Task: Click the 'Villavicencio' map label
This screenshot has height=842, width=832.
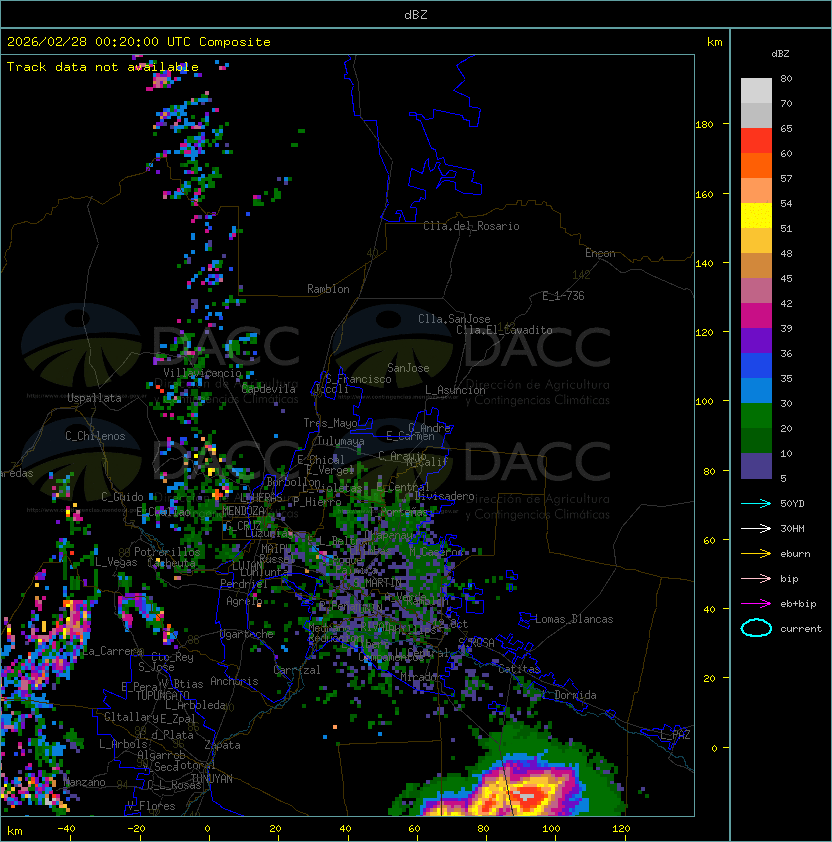Action: click(202, 373)
